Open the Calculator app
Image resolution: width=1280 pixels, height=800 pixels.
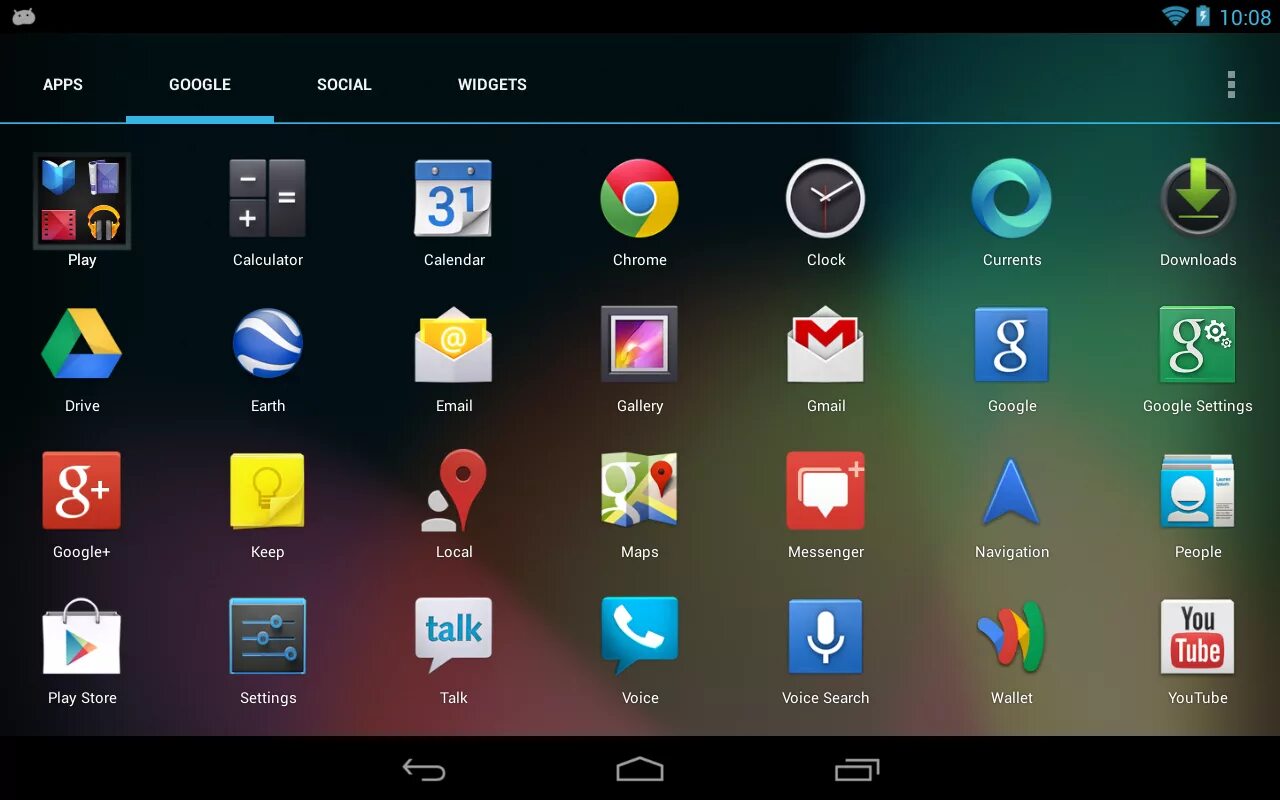click(x=268, y=199)
